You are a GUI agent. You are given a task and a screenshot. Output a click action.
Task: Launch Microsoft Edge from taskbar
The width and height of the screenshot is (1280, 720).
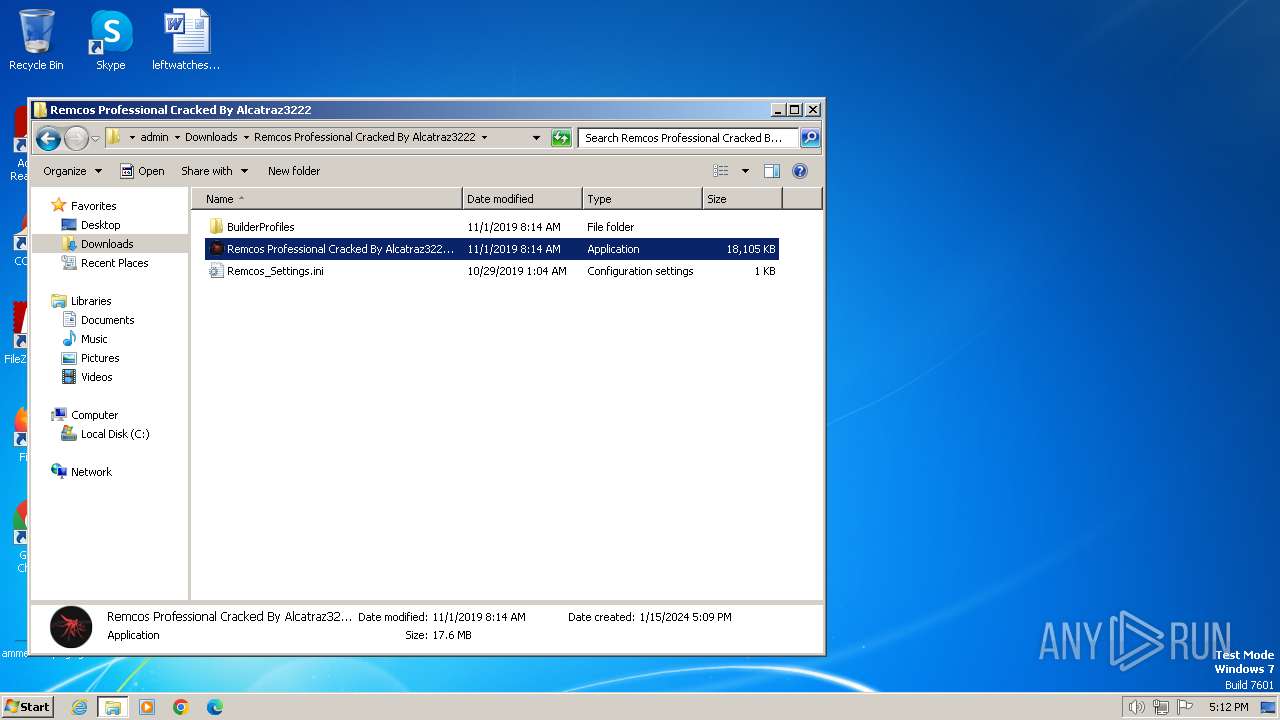coord(214,707)
